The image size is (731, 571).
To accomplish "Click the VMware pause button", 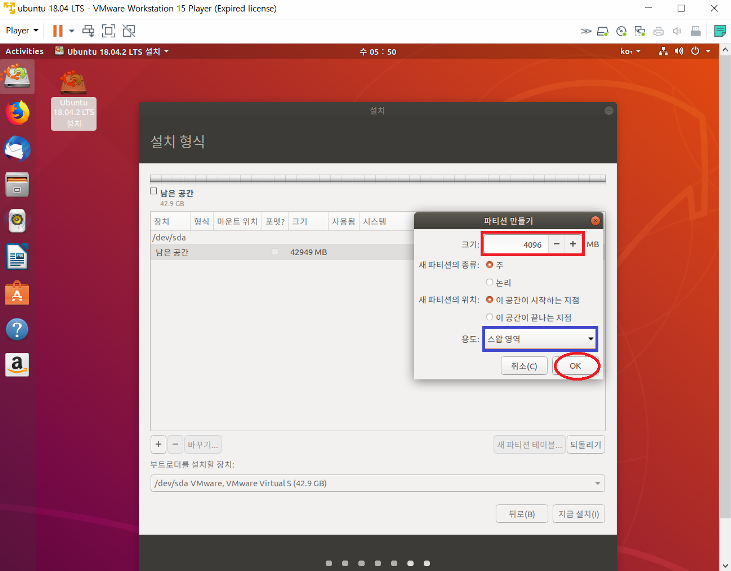I will (57, 31).
